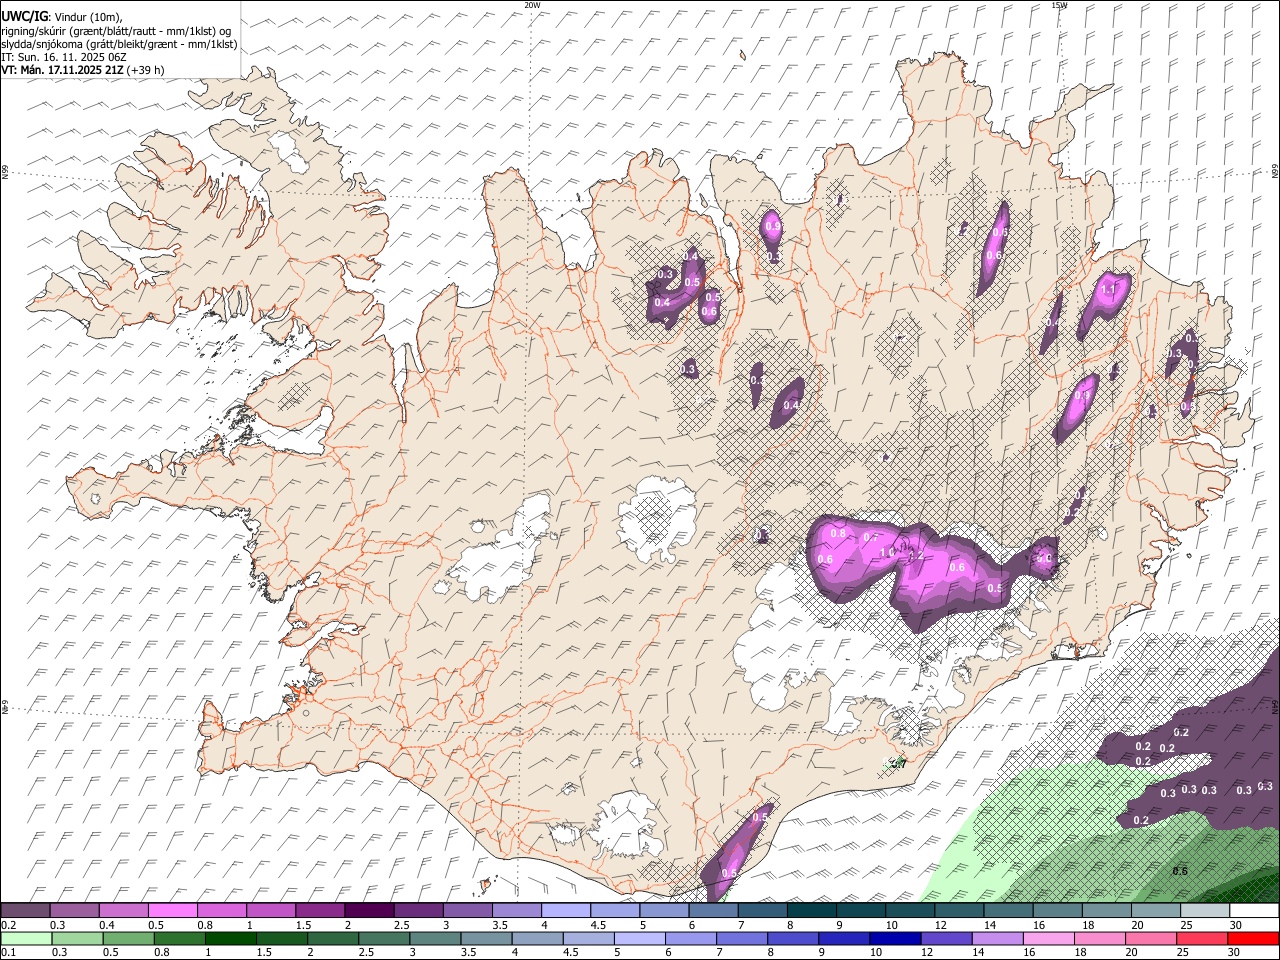Screen dimensions: 1280x960
Task: Click the "1.1" snowfall value on the map
Action: click(x=1108, y=289)
